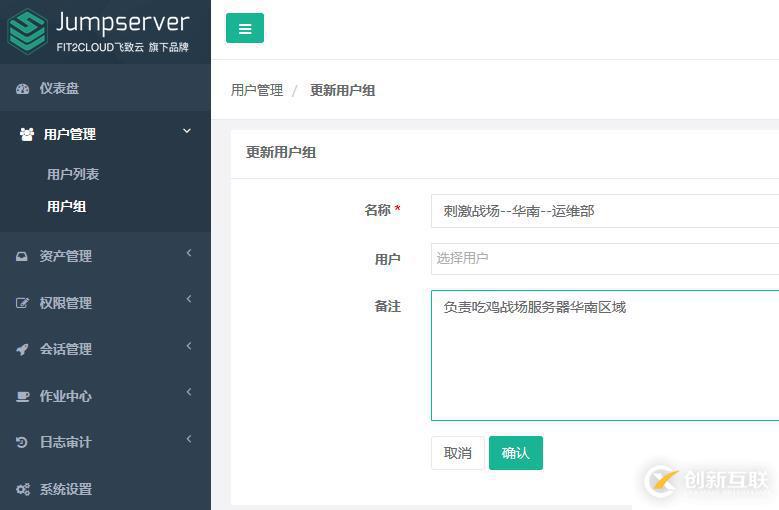This screenshot has height=510, width=779.
Task: Click the 名称 name input field
Action: [605, 211]
